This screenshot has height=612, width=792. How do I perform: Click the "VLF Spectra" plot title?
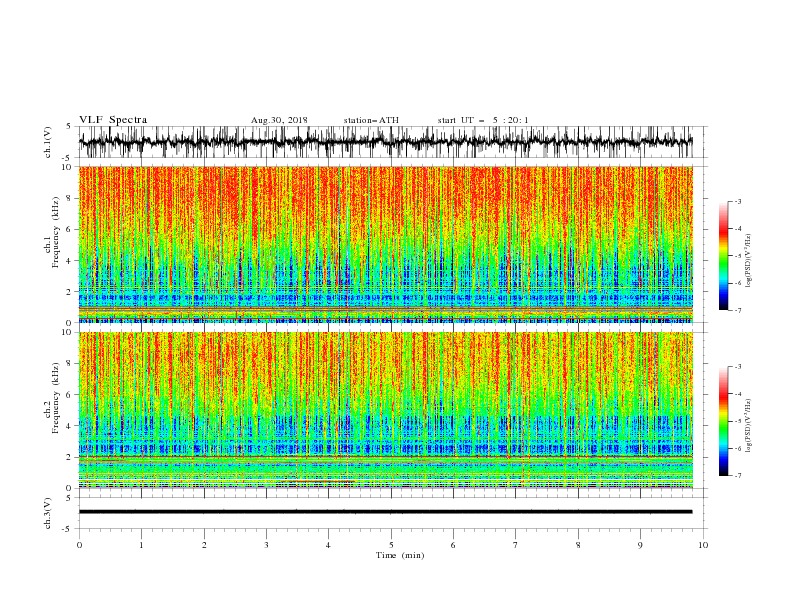click(x=113, y=120)
